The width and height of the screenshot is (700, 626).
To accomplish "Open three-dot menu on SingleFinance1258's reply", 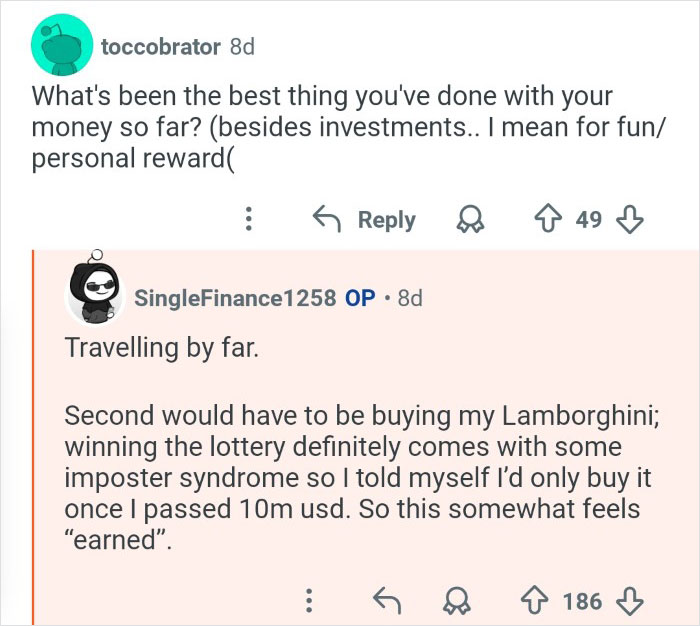I will (309, 600).
